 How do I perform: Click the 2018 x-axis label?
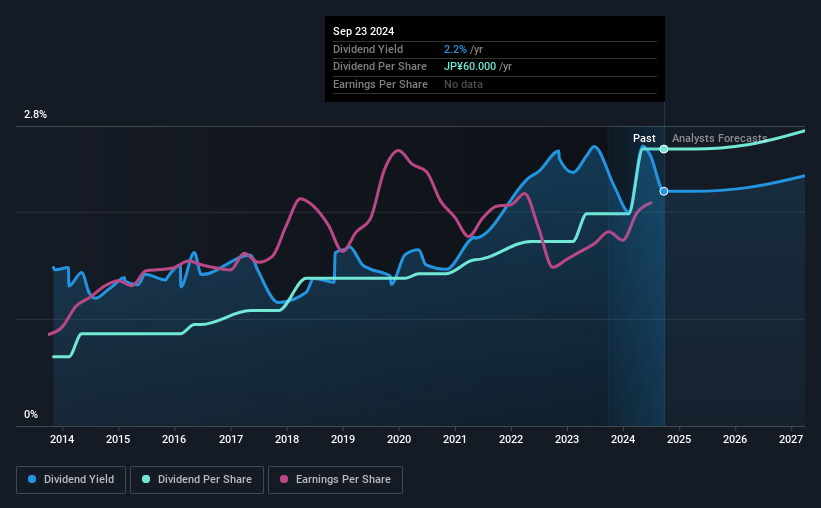click(x=287, y=439)
